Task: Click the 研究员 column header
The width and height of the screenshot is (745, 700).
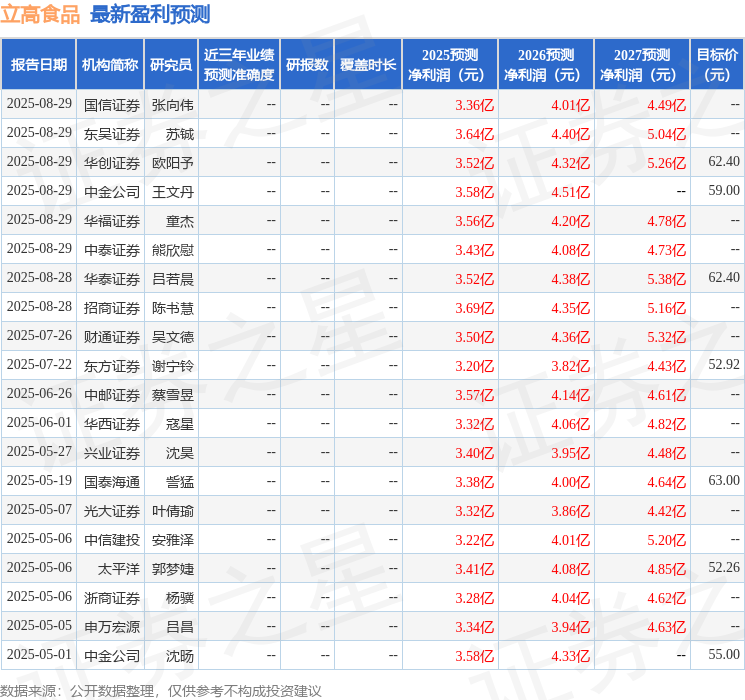Action: point(171,65)
